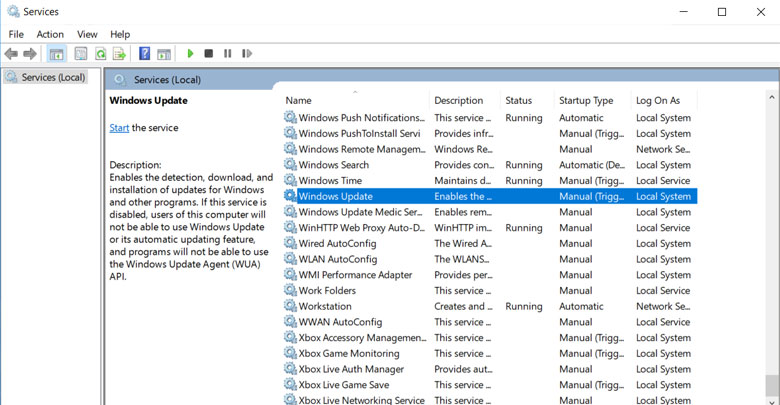
Task: Click the Start Service play icon
Action: click(x=190, y=54)
